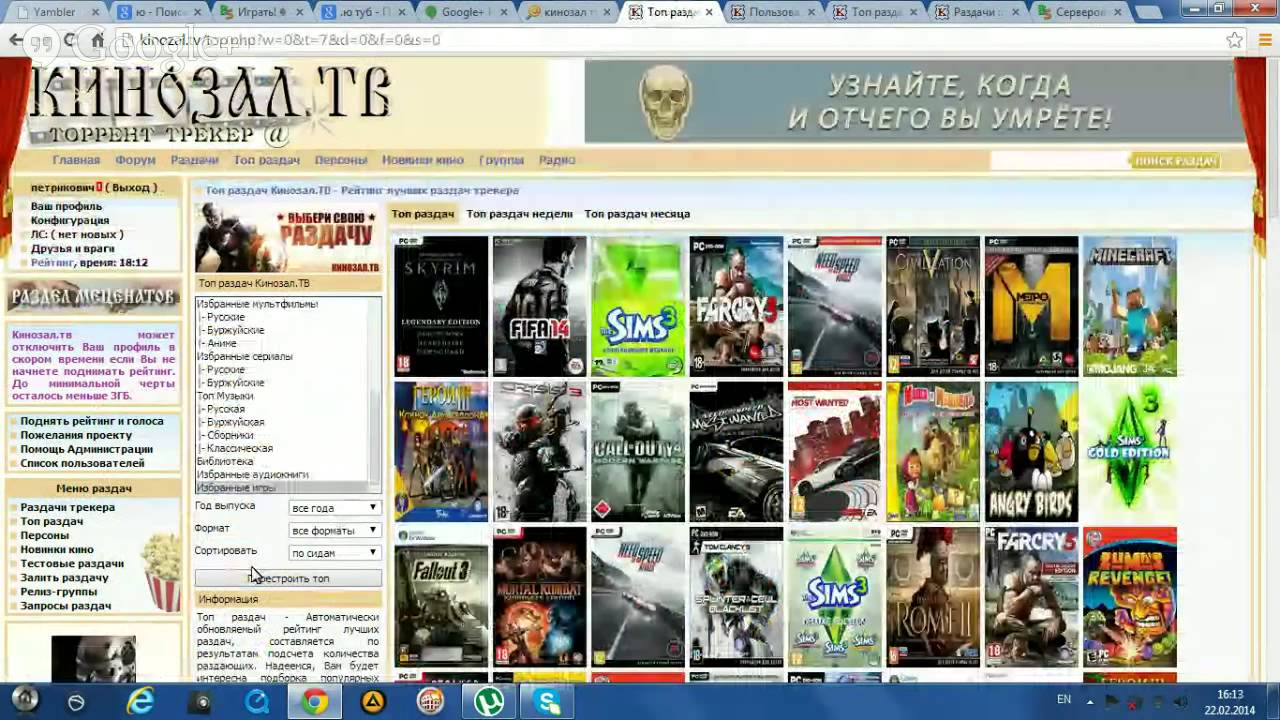The height and width of the screenshot is (720, 1280).
Task: Open 'Персоны' in site navigation
Action: (341, 160)
